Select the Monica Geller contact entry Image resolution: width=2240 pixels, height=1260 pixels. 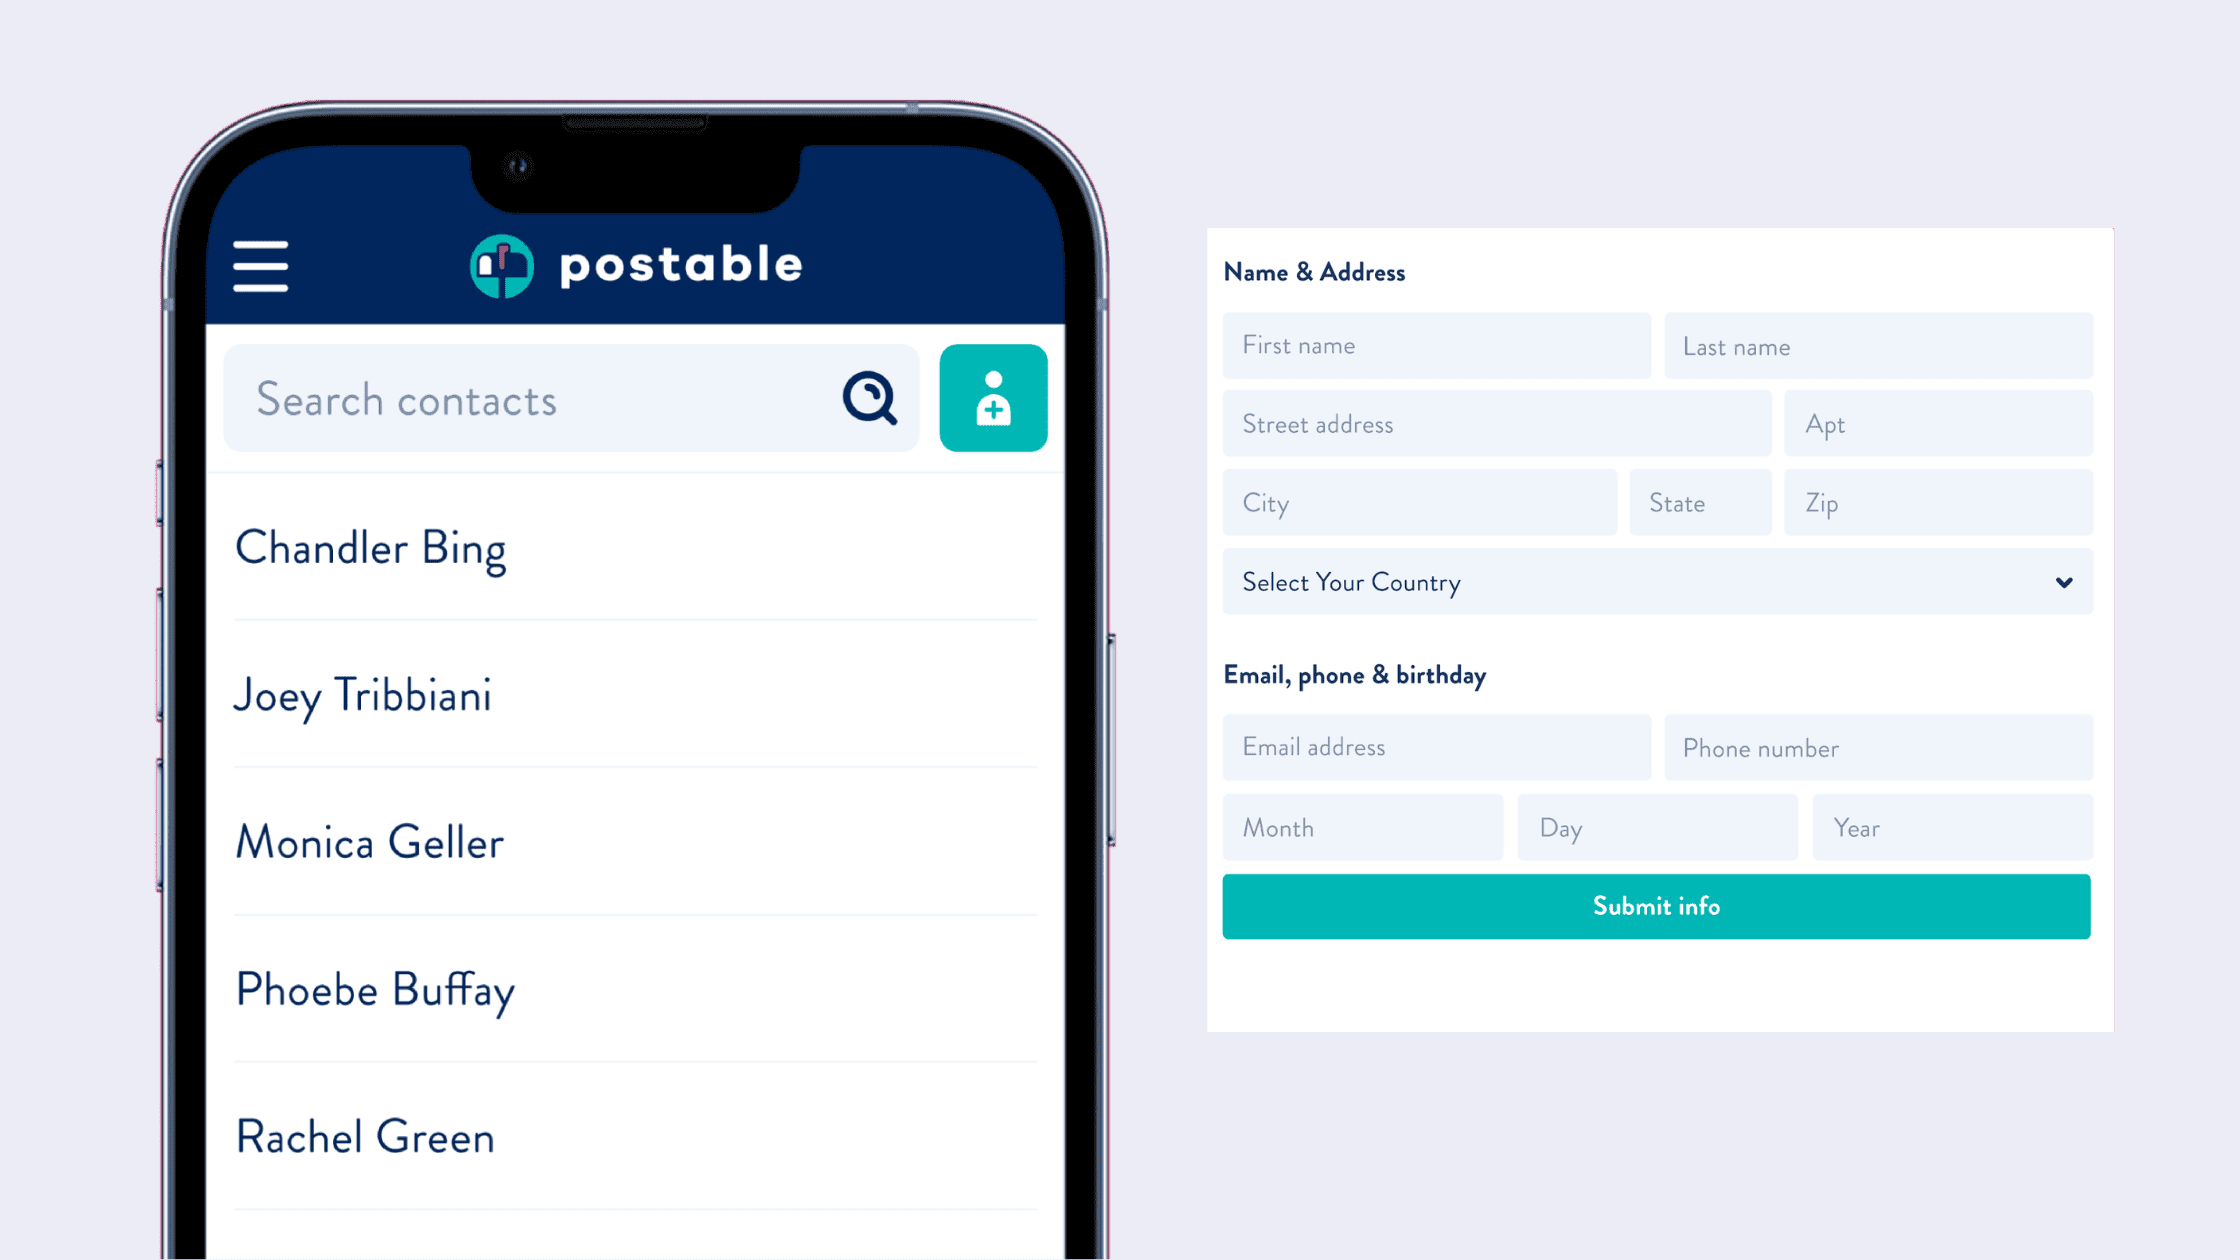369,842
